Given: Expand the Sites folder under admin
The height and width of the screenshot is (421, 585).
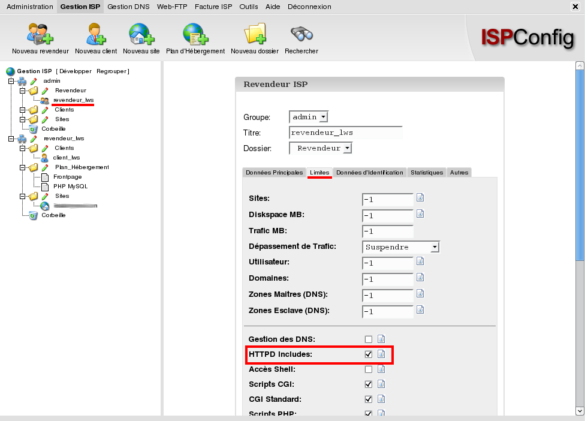Looking at the screenshot, I should coord(22,119).
